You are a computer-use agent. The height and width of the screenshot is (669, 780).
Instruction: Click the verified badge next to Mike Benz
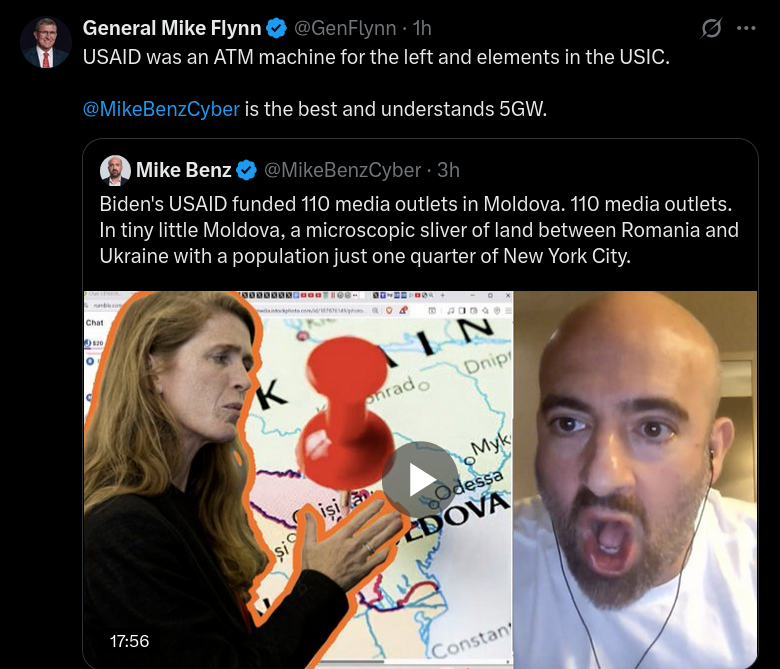[246, 171]
